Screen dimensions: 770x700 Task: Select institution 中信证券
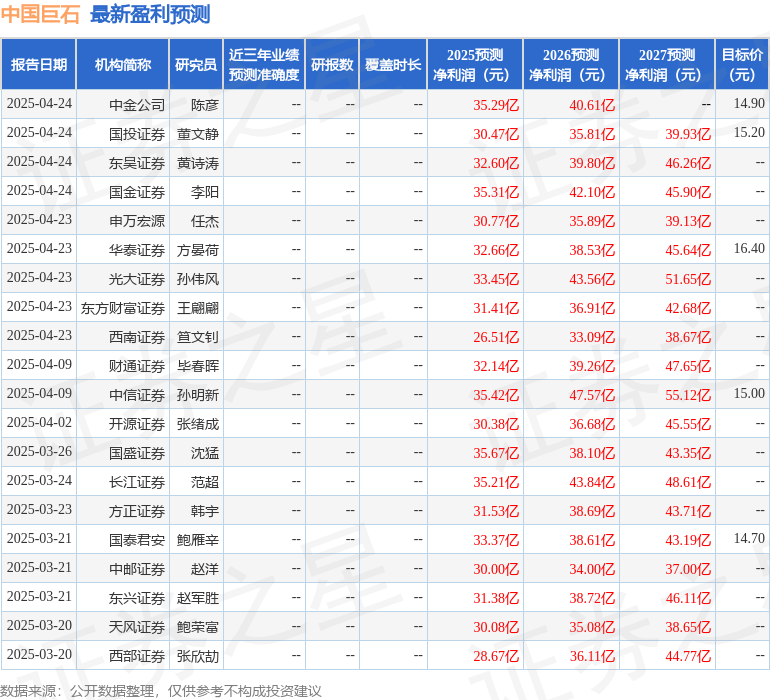click(137, 395)
